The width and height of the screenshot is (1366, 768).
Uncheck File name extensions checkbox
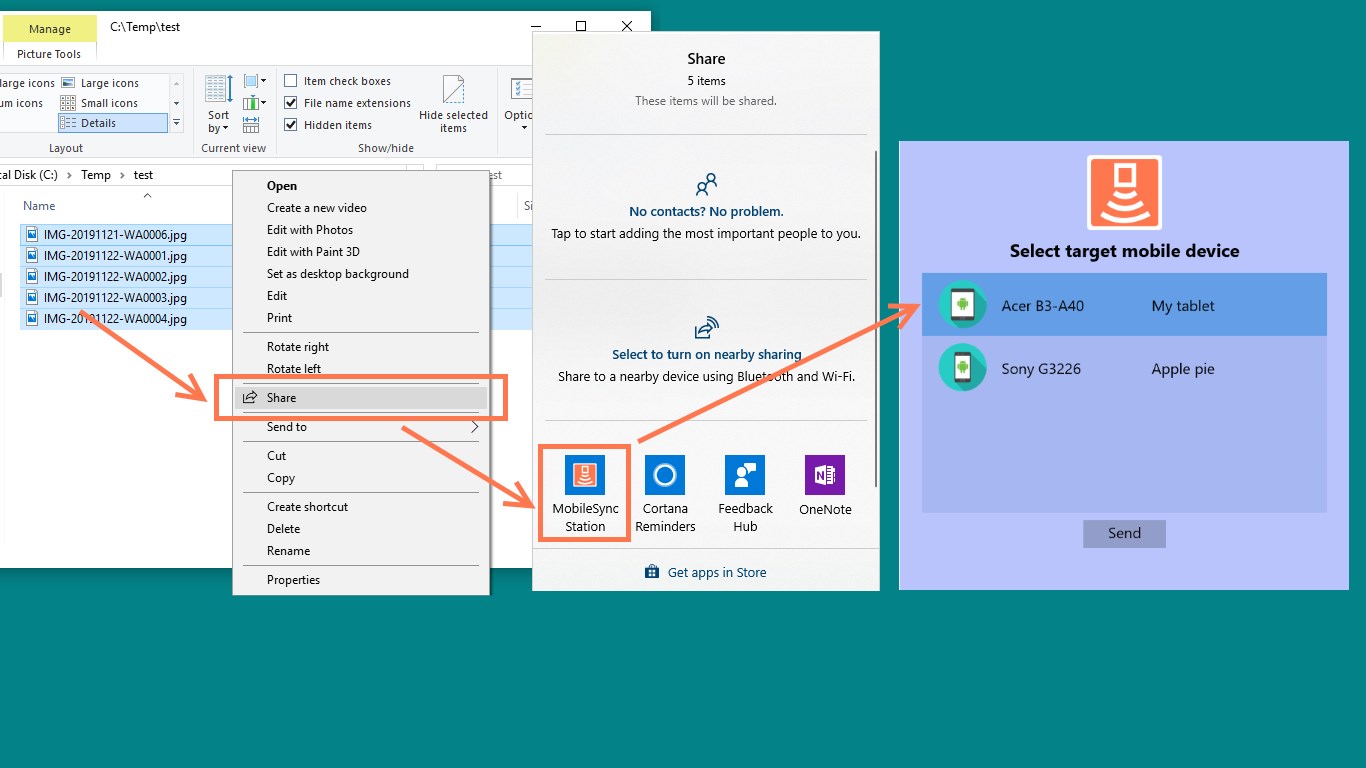point(291,103)
